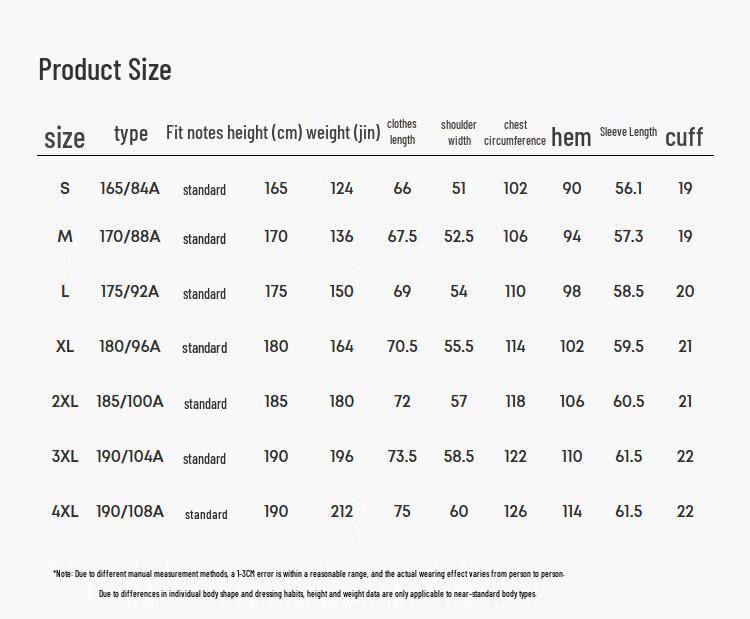Click the Product Size heading
The image size is (750, 619).
click(105, 69)
